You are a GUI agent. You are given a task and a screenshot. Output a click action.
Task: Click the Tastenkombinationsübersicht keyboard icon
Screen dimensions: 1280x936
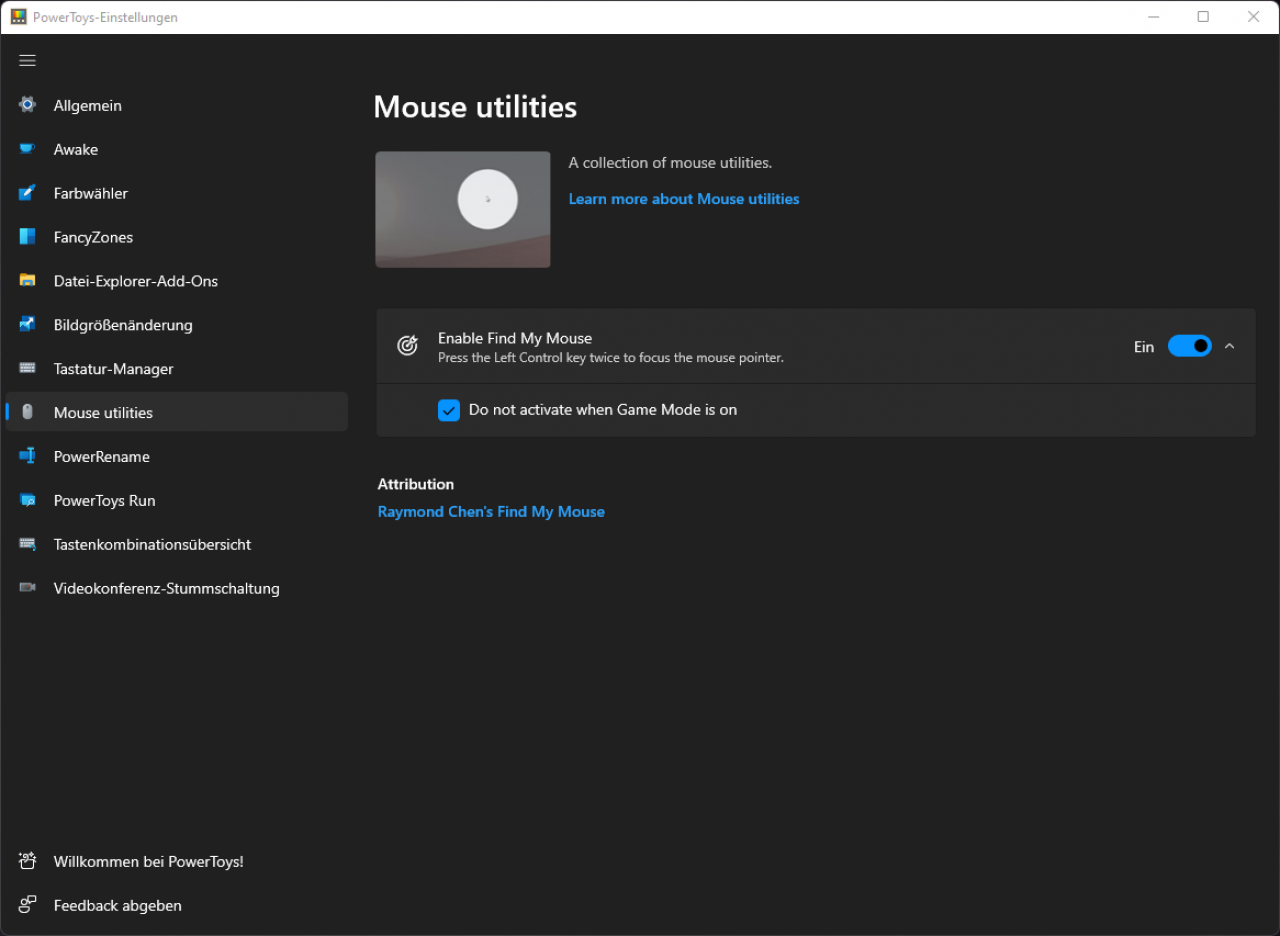point(27,544)
